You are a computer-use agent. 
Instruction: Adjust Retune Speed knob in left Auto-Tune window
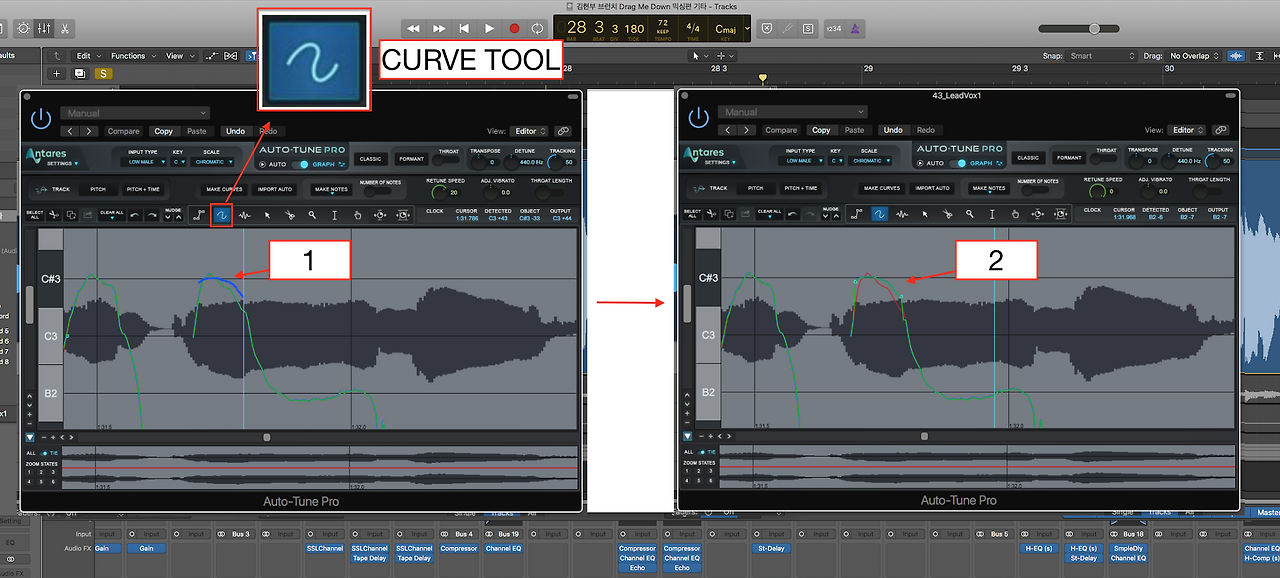point(440,192)
